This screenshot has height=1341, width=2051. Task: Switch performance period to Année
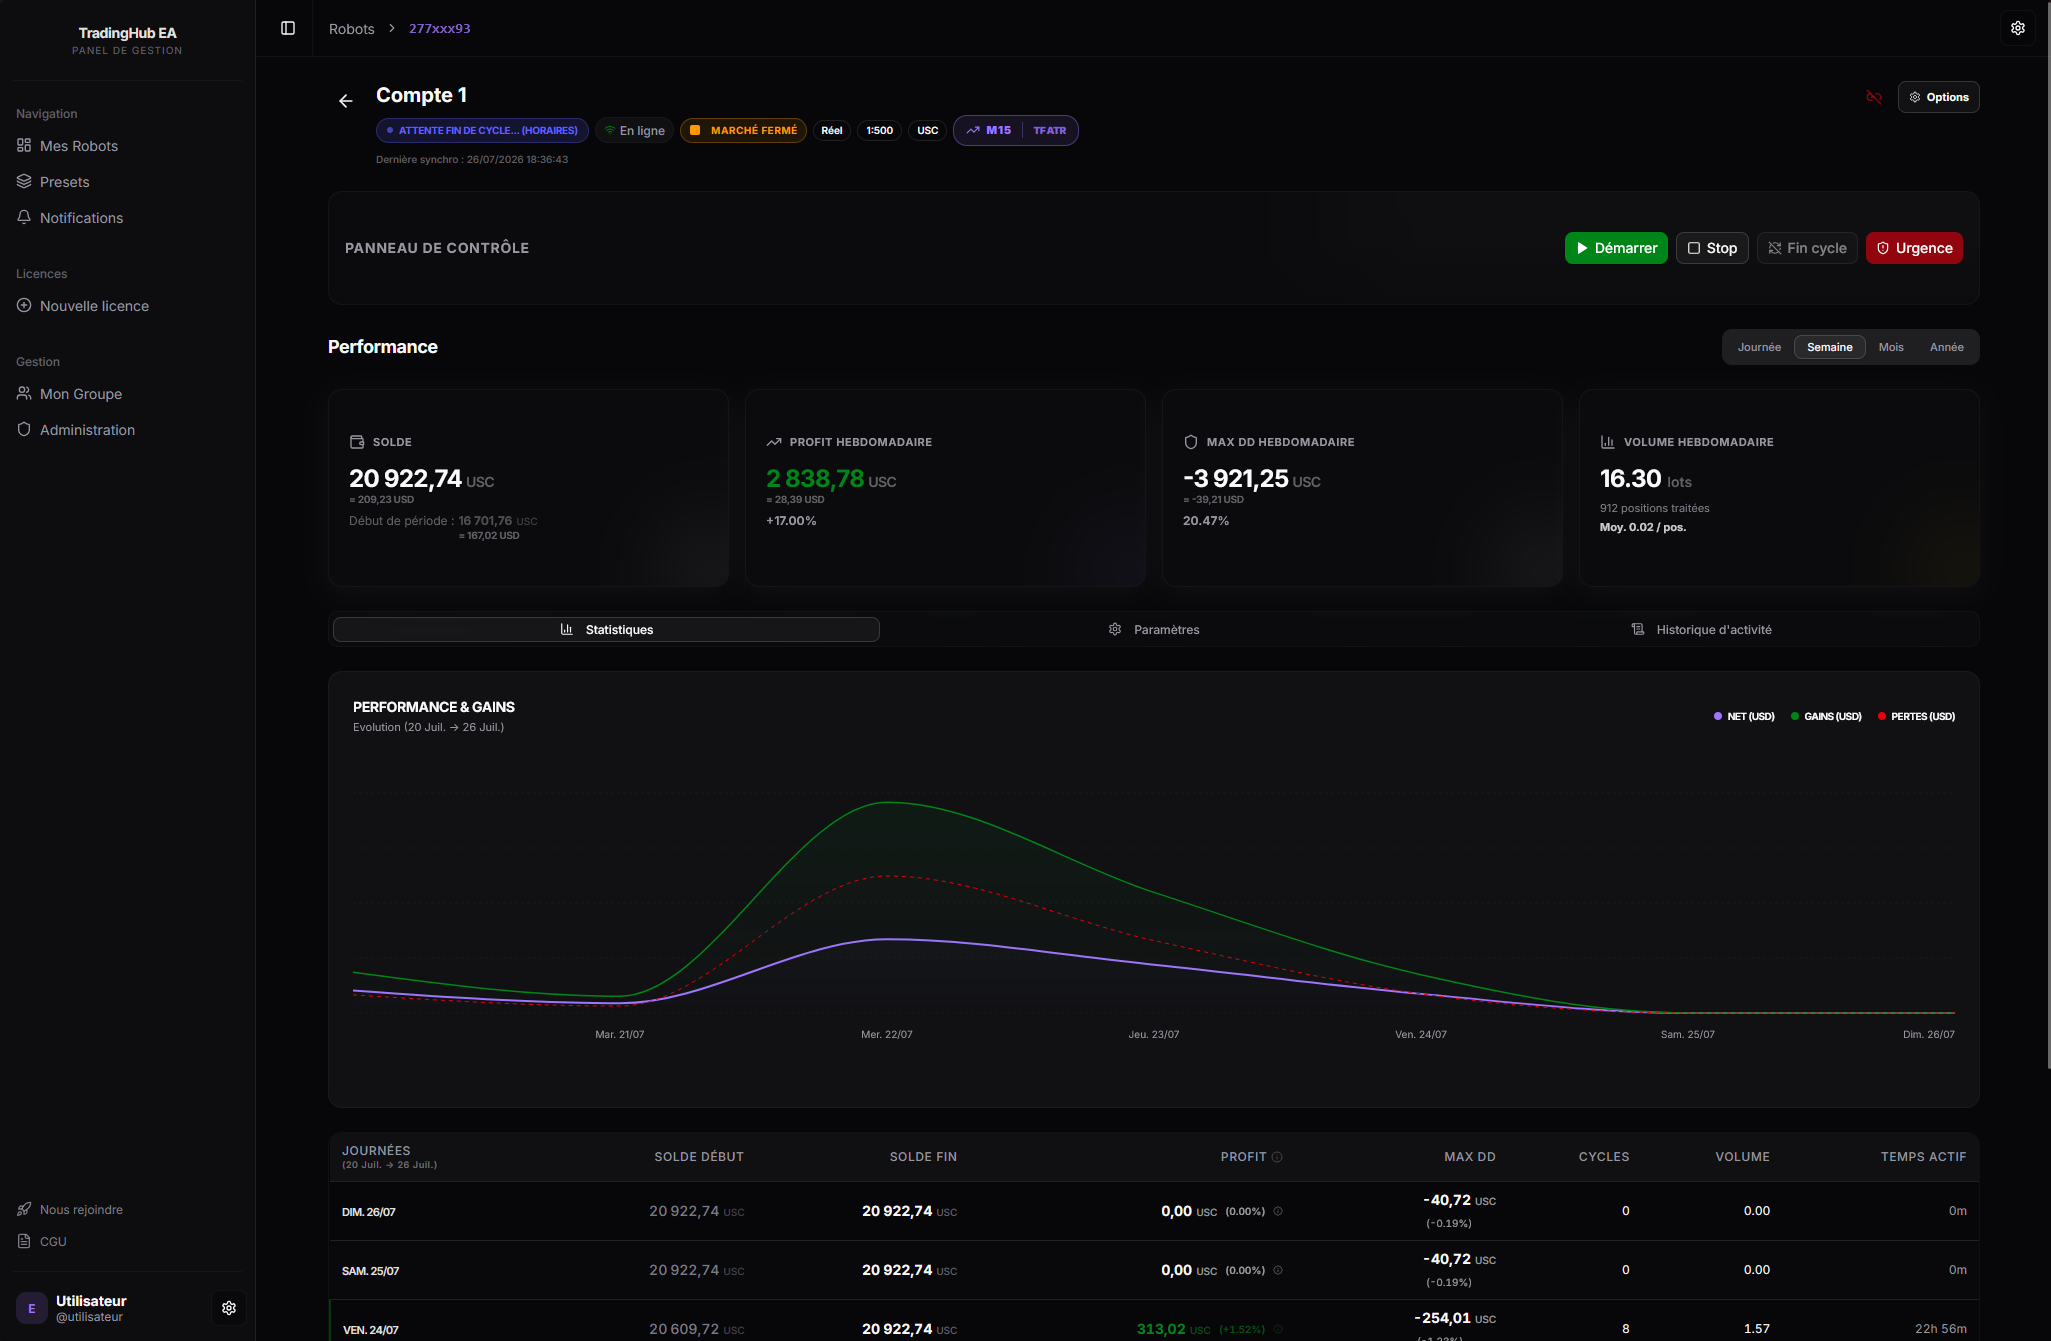tap(1946, 347)
